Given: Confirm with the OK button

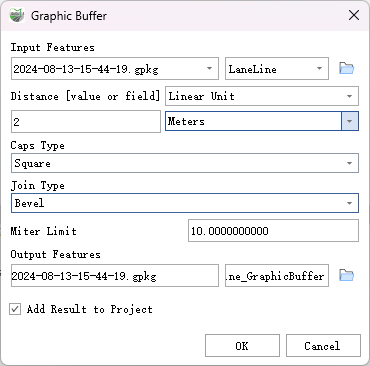Looking at the screenshot, I should [242, 346].
